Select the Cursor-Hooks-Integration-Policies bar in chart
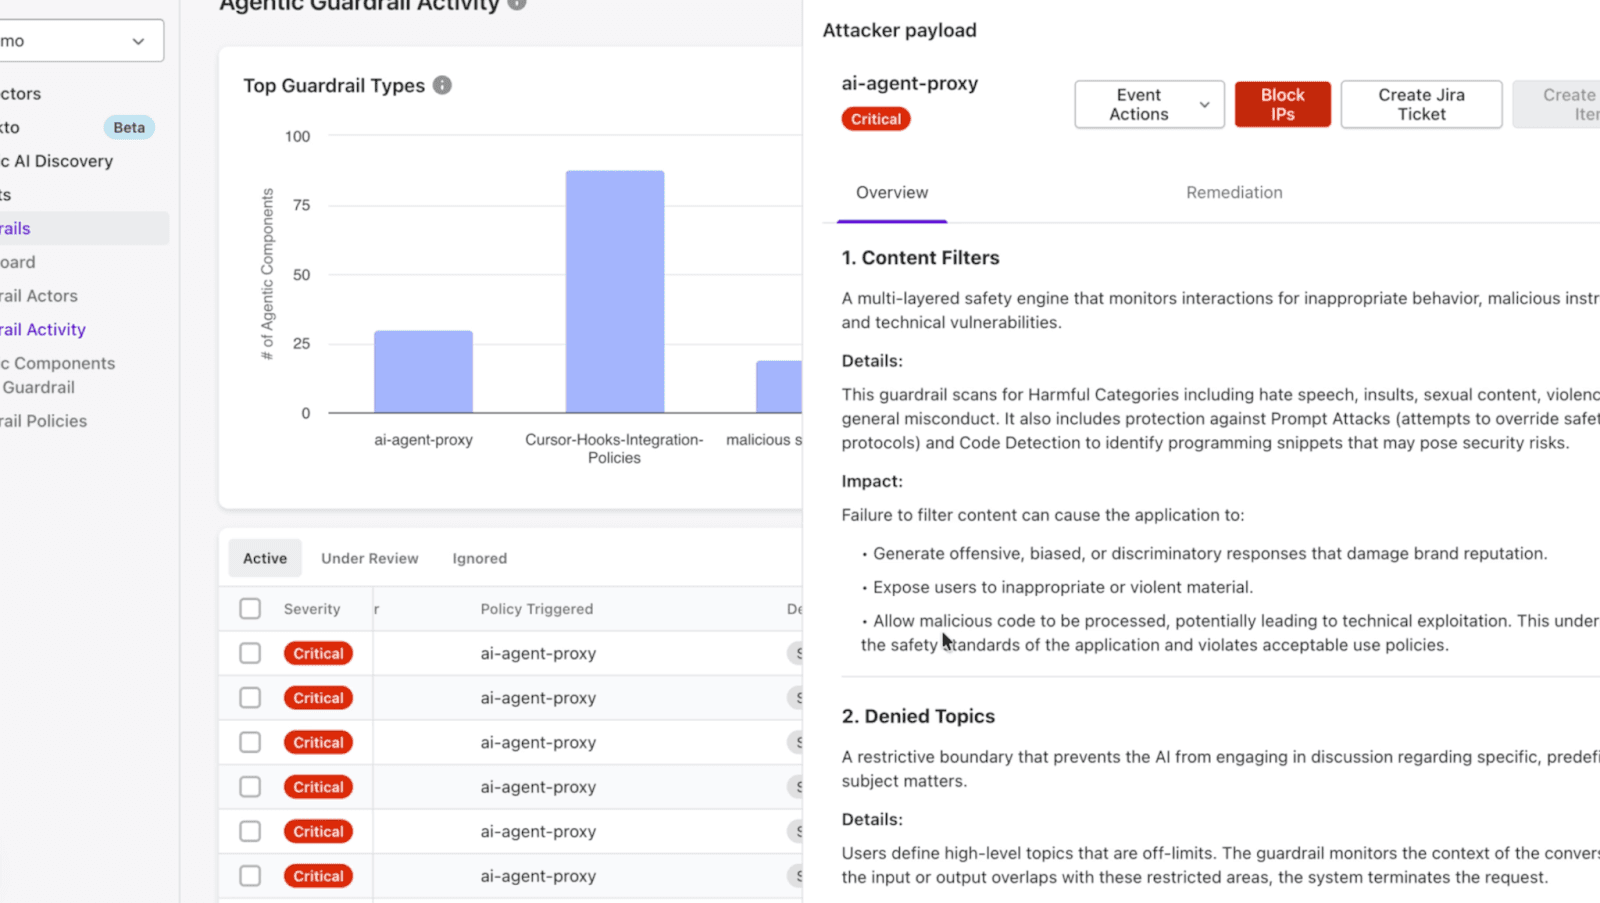 coord(615,291)
